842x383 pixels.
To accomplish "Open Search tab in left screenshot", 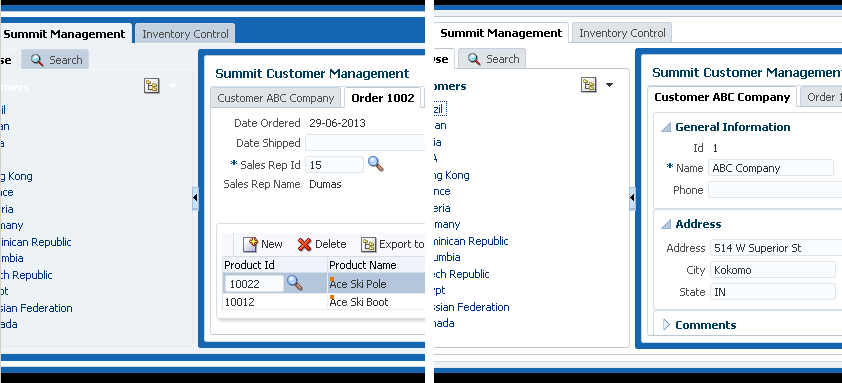I will [x=55, y=60].
